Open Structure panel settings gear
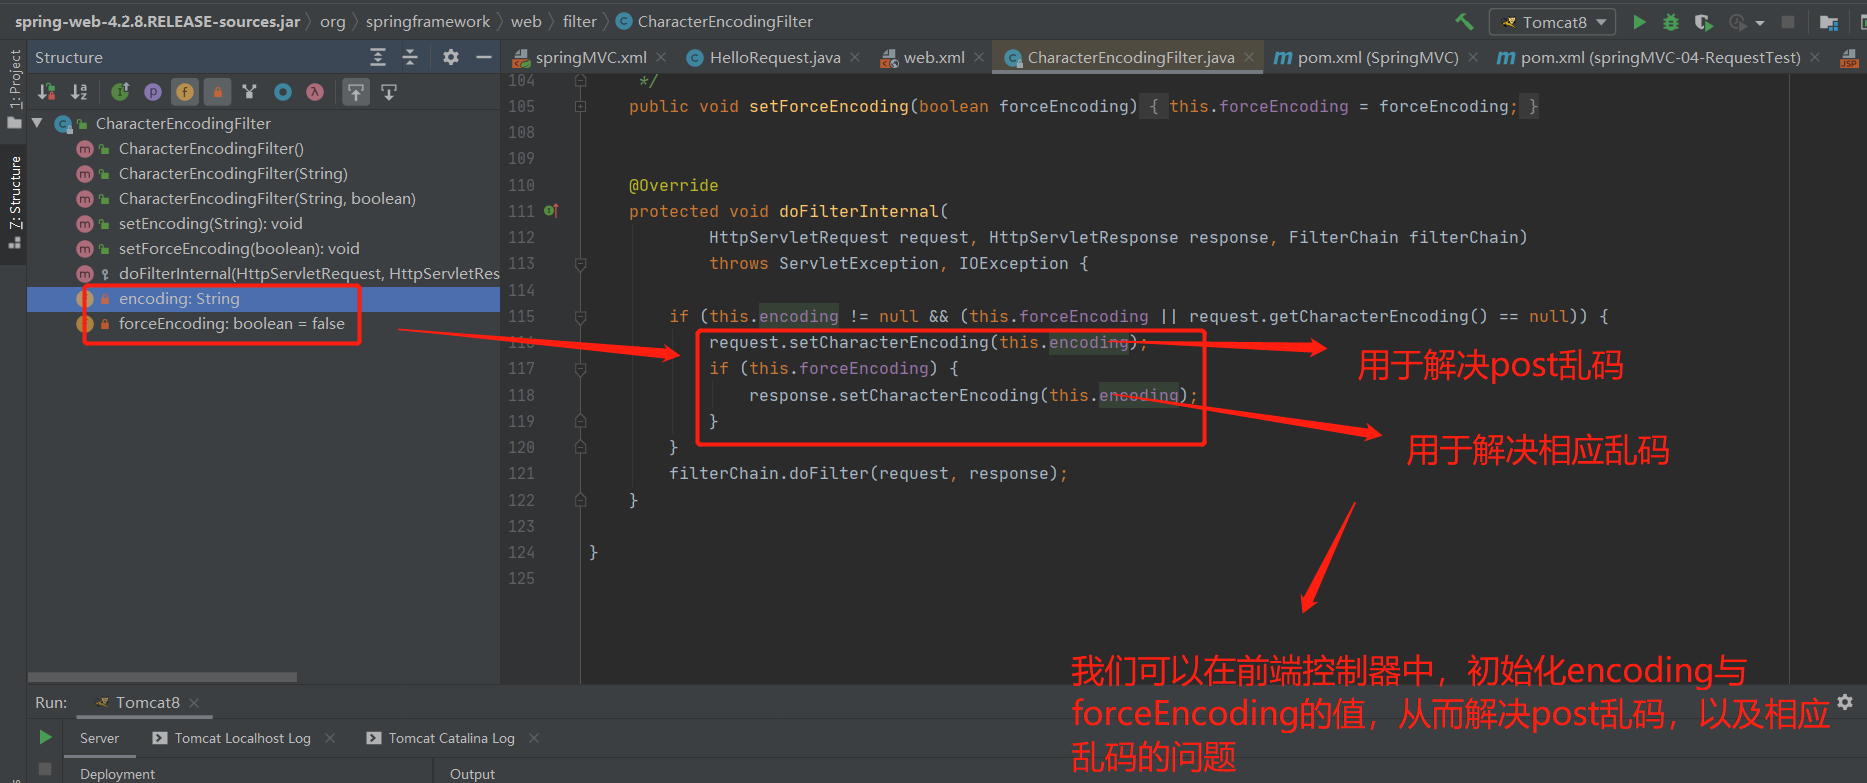Viewport: 1867px width, 783px height. (x=451, y=57)
